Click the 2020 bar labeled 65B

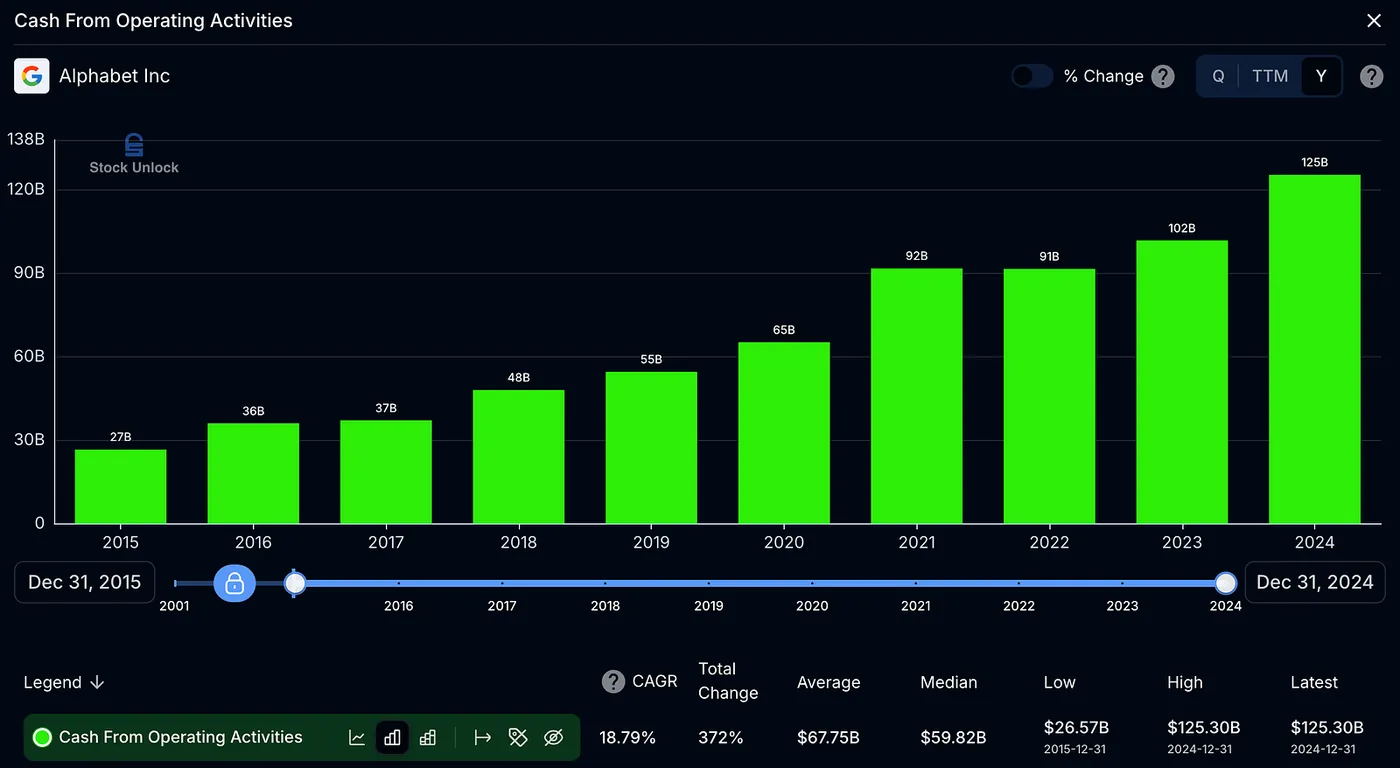[x=784, y=433]
